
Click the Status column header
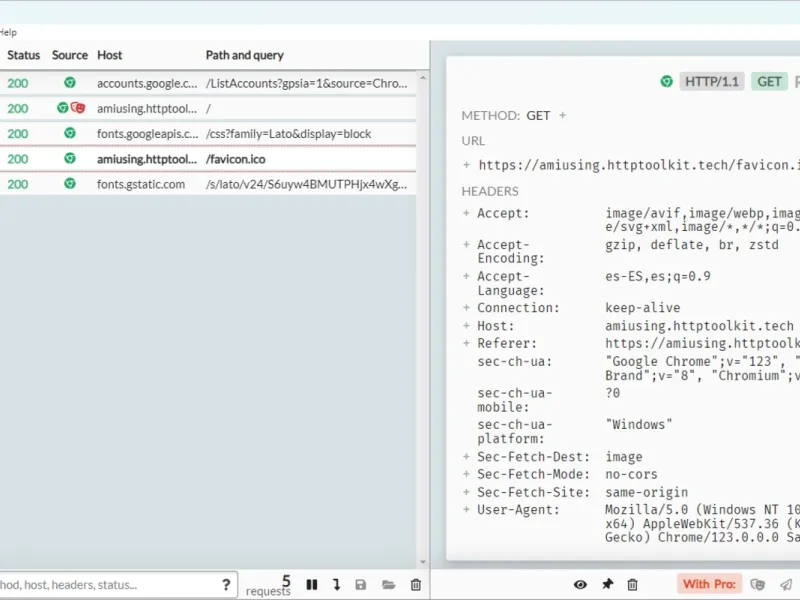23,55
